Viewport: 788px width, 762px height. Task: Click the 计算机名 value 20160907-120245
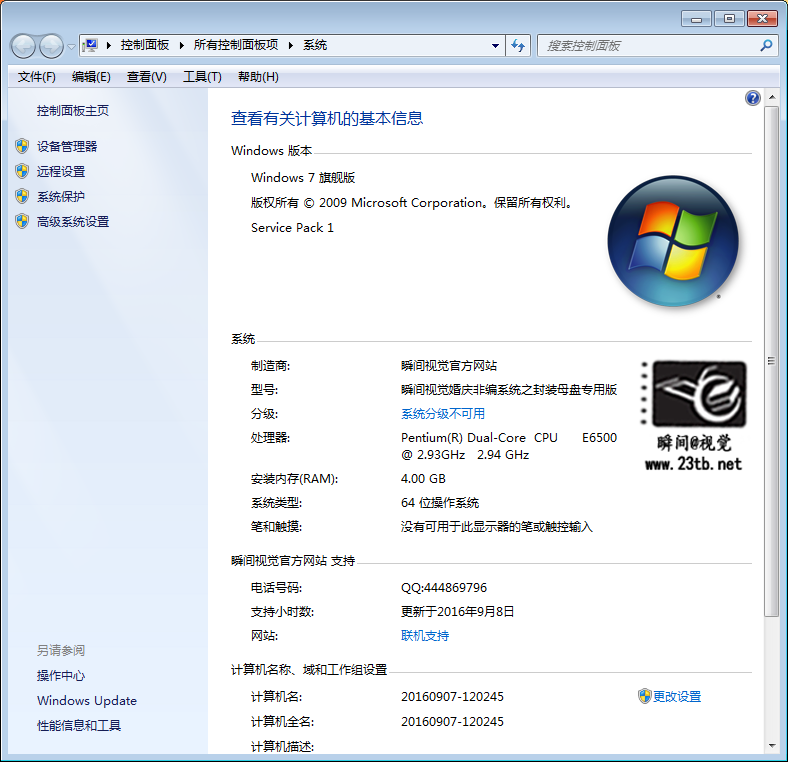tap(452, 697)
